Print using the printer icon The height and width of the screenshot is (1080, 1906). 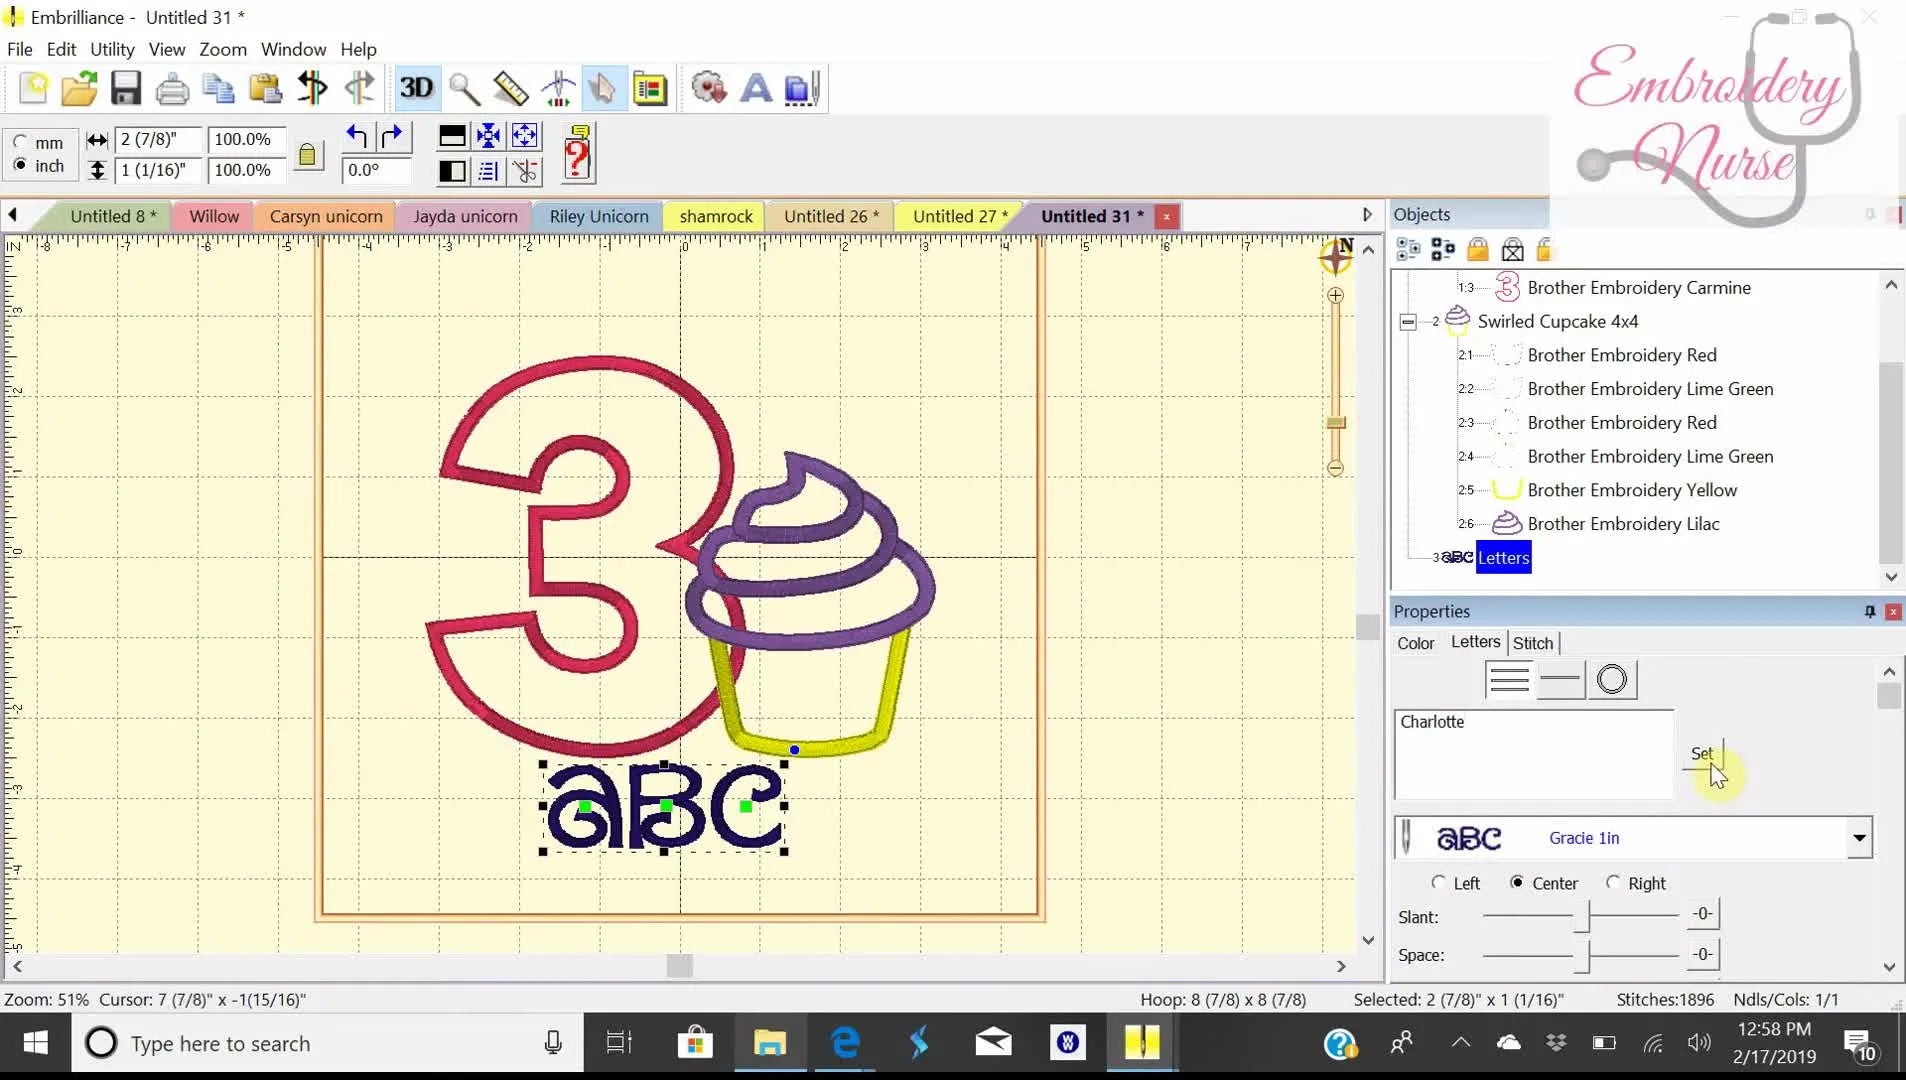[x=172, y=88]
